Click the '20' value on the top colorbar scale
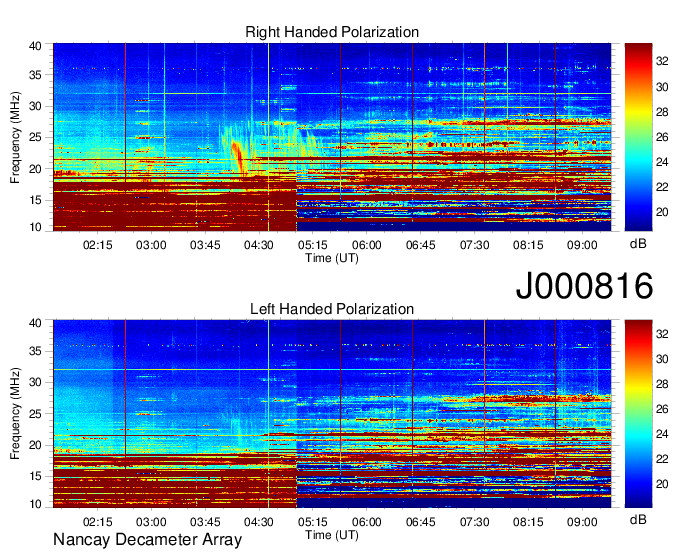Image resolution: width=680 pixels, height=552 pixels. click(662, 212)
